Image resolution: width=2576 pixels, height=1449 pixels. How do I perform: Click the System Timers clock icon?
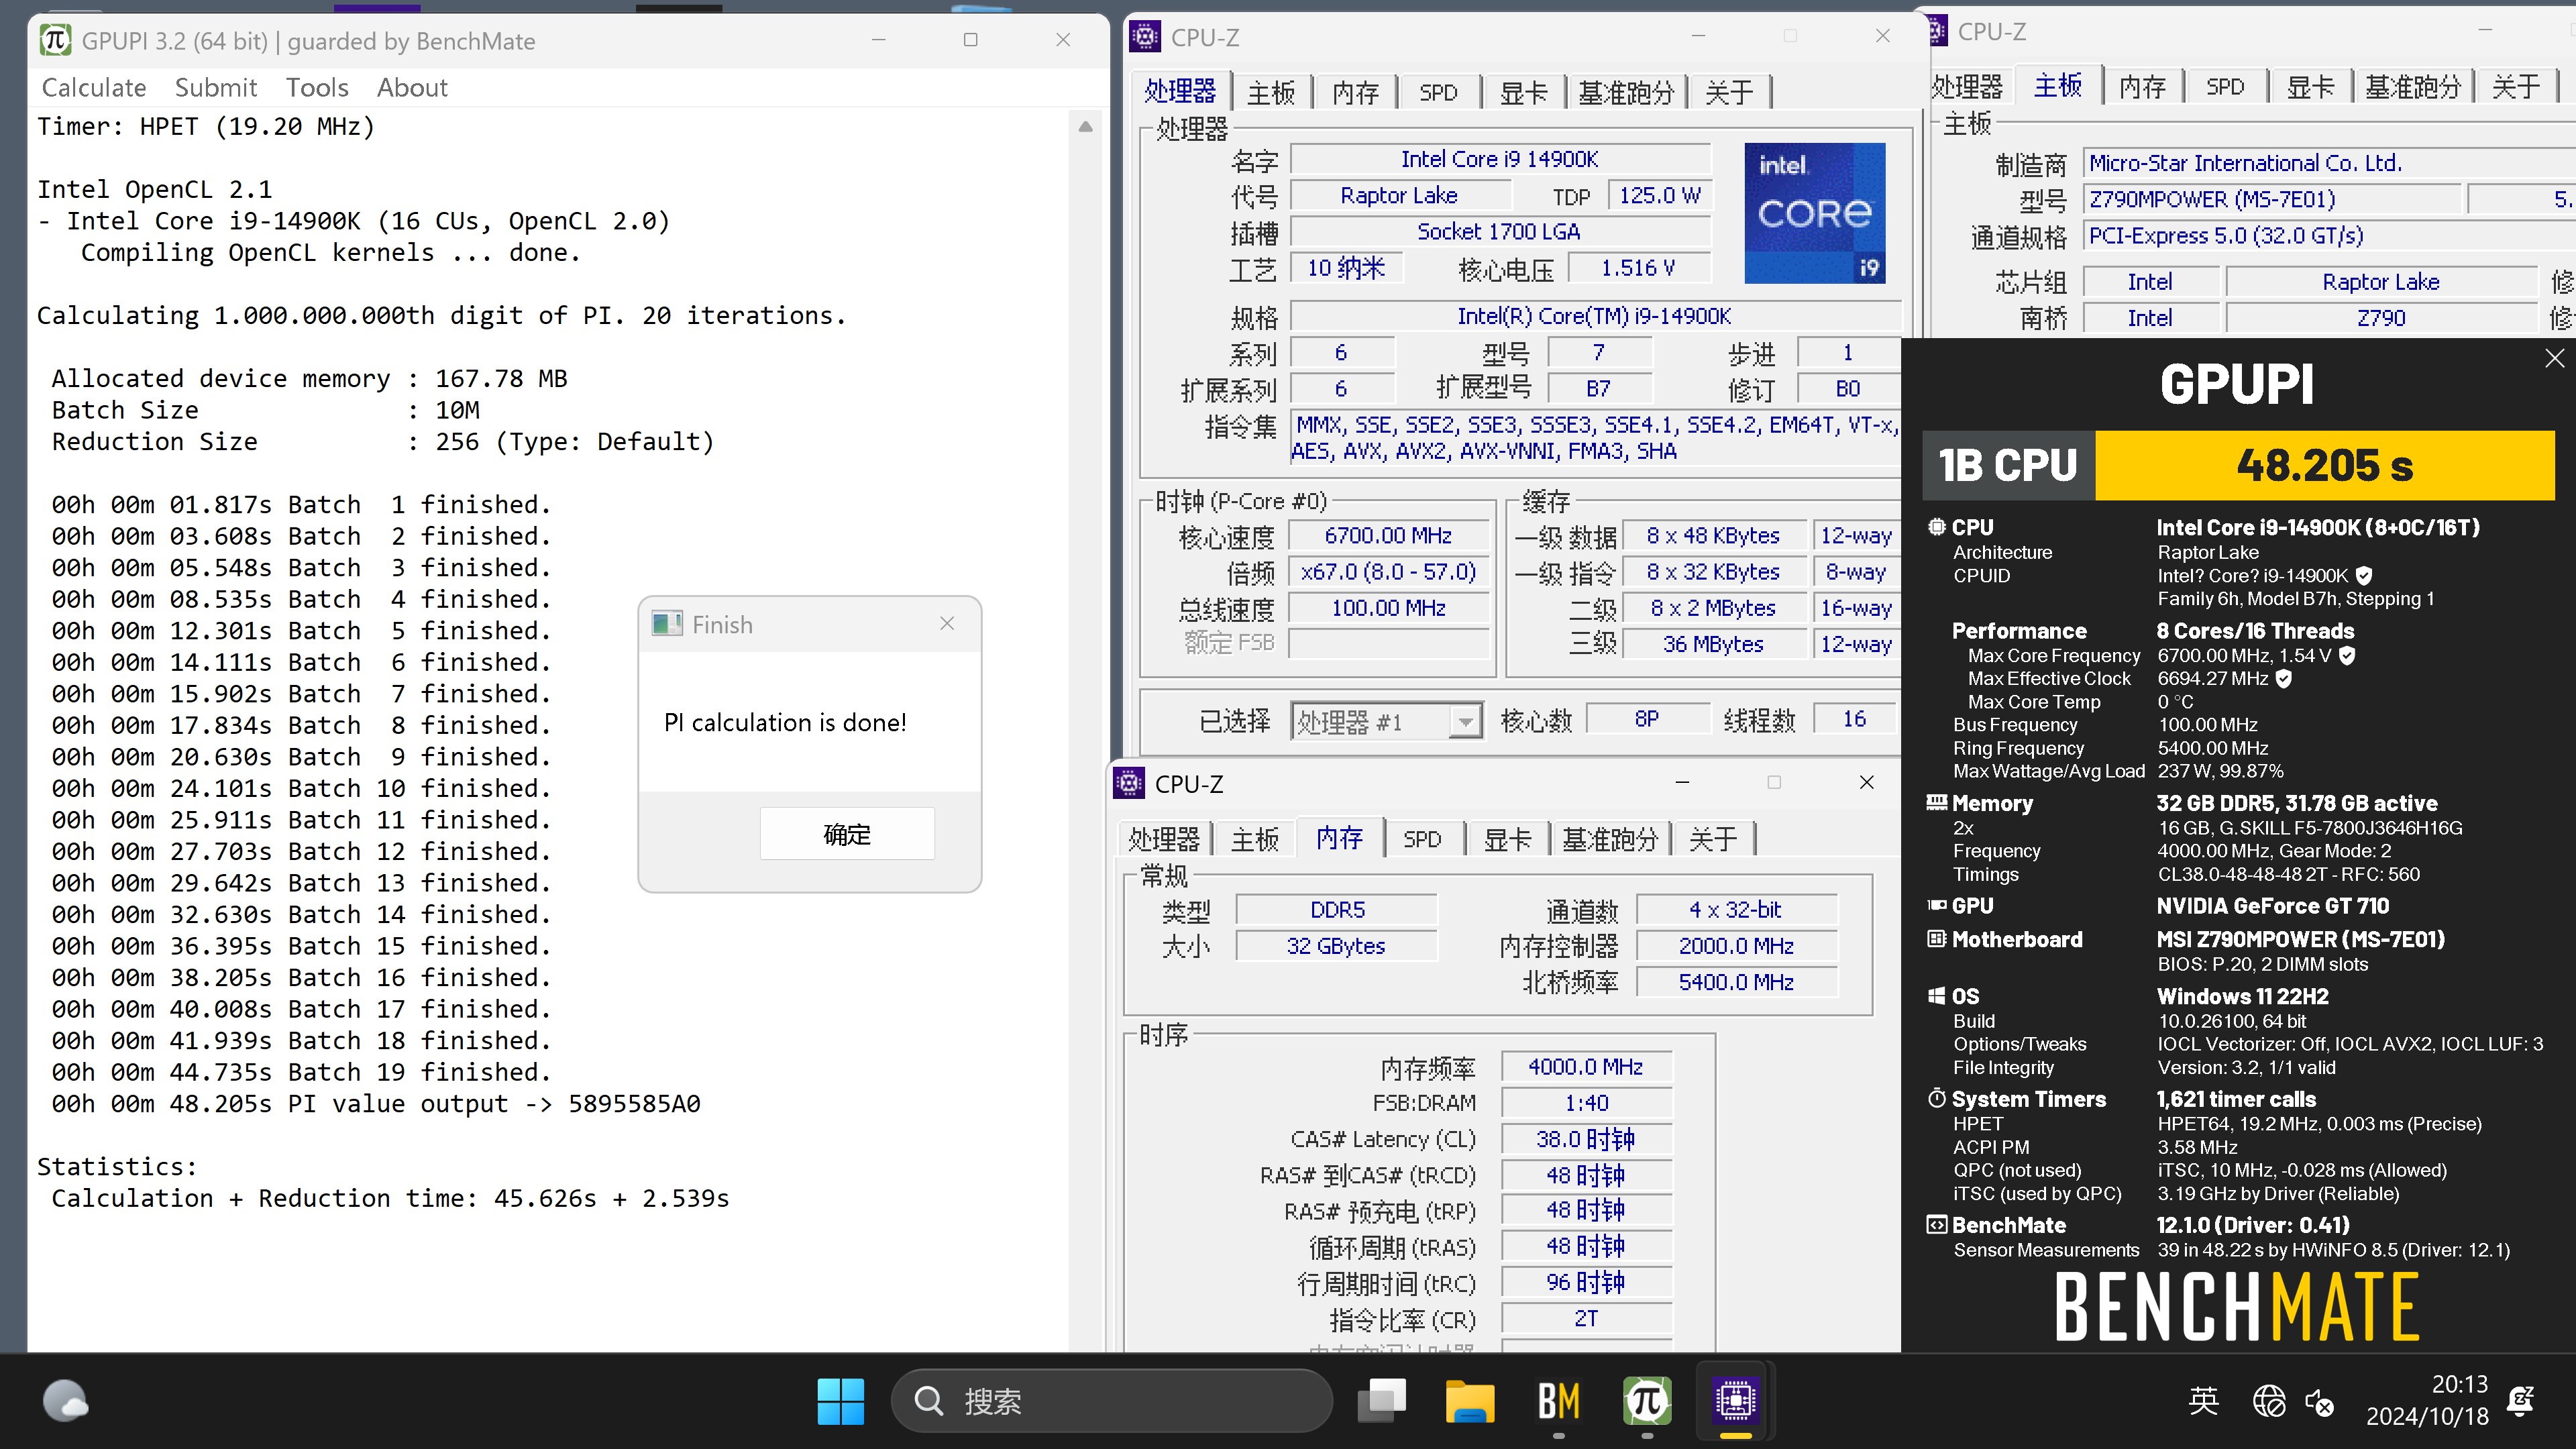tap(1937, 1098)
